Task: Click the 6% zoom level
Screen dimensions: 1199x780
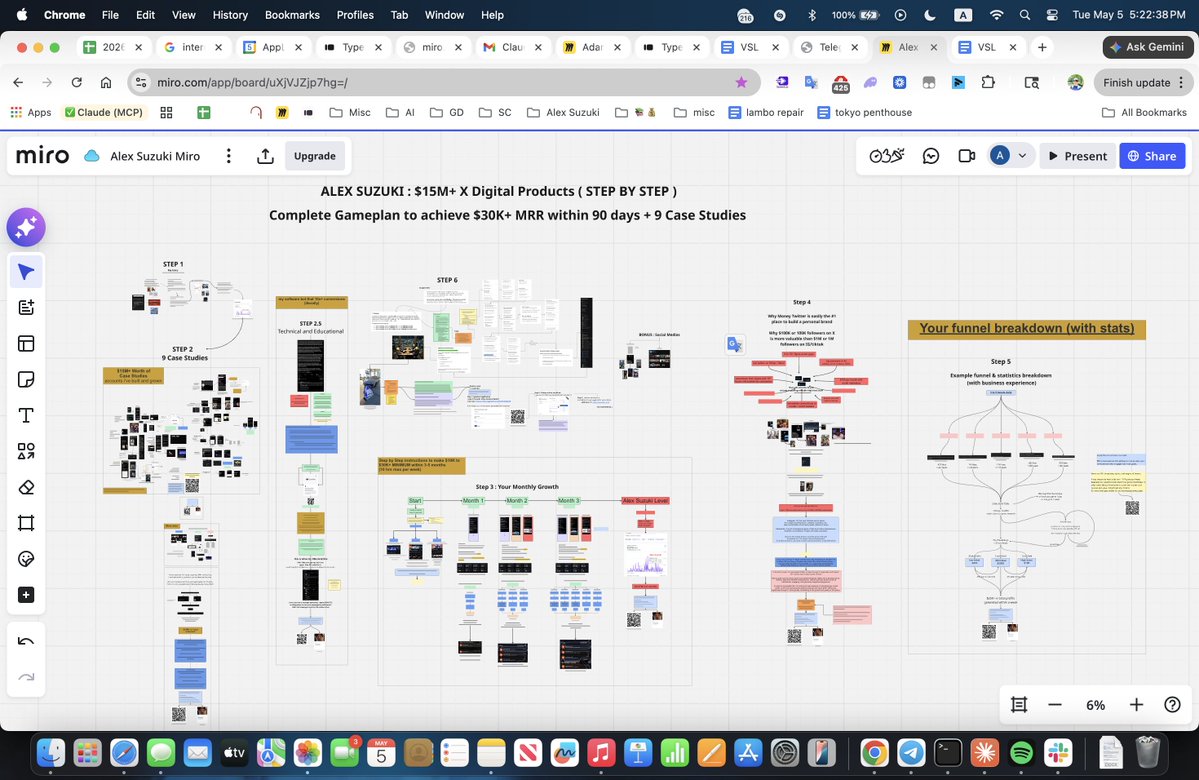Action: click(x=1095, y=705)
